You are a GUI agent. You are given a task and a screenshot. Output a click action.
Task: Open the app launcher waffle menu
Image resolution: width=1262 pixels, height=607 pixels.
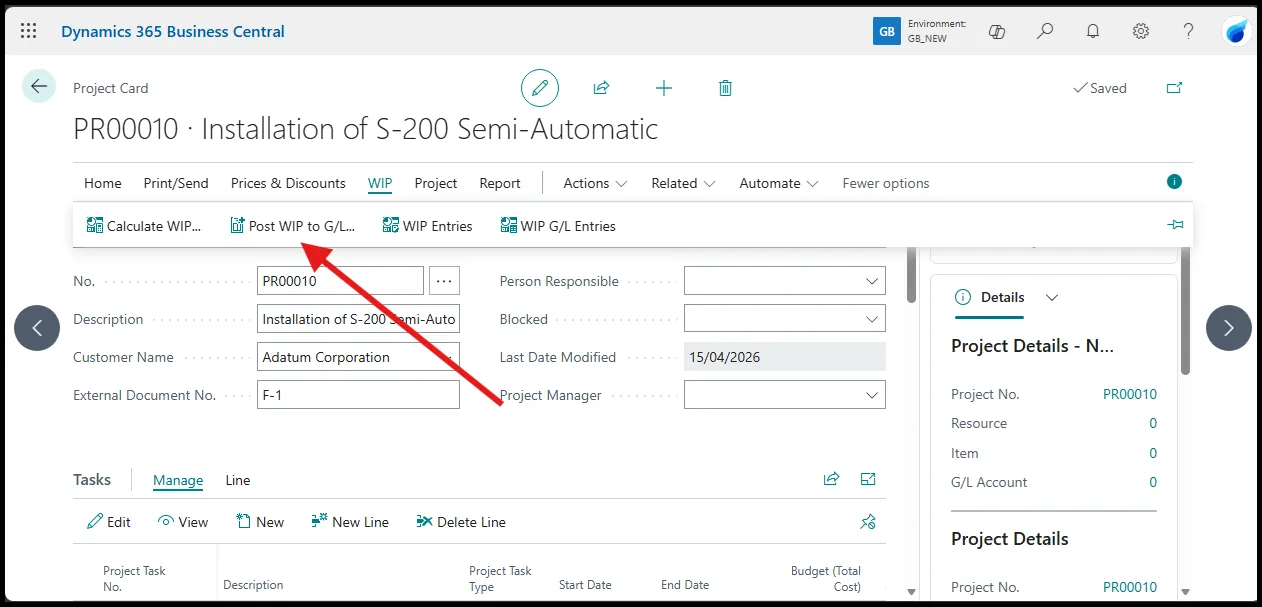click(x=28, y=31)
